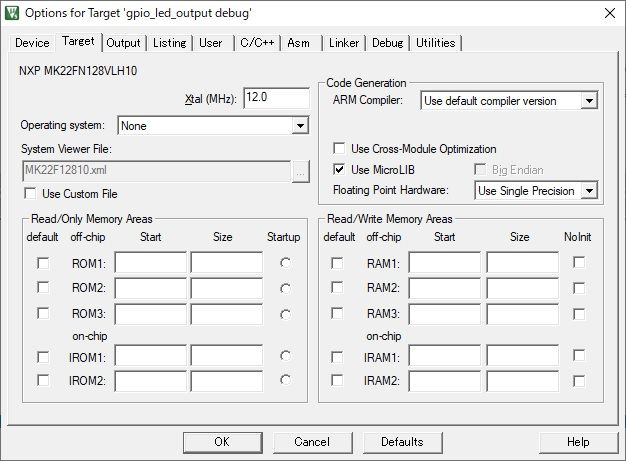Click the IROM1 Start address field

pos(151,355)
